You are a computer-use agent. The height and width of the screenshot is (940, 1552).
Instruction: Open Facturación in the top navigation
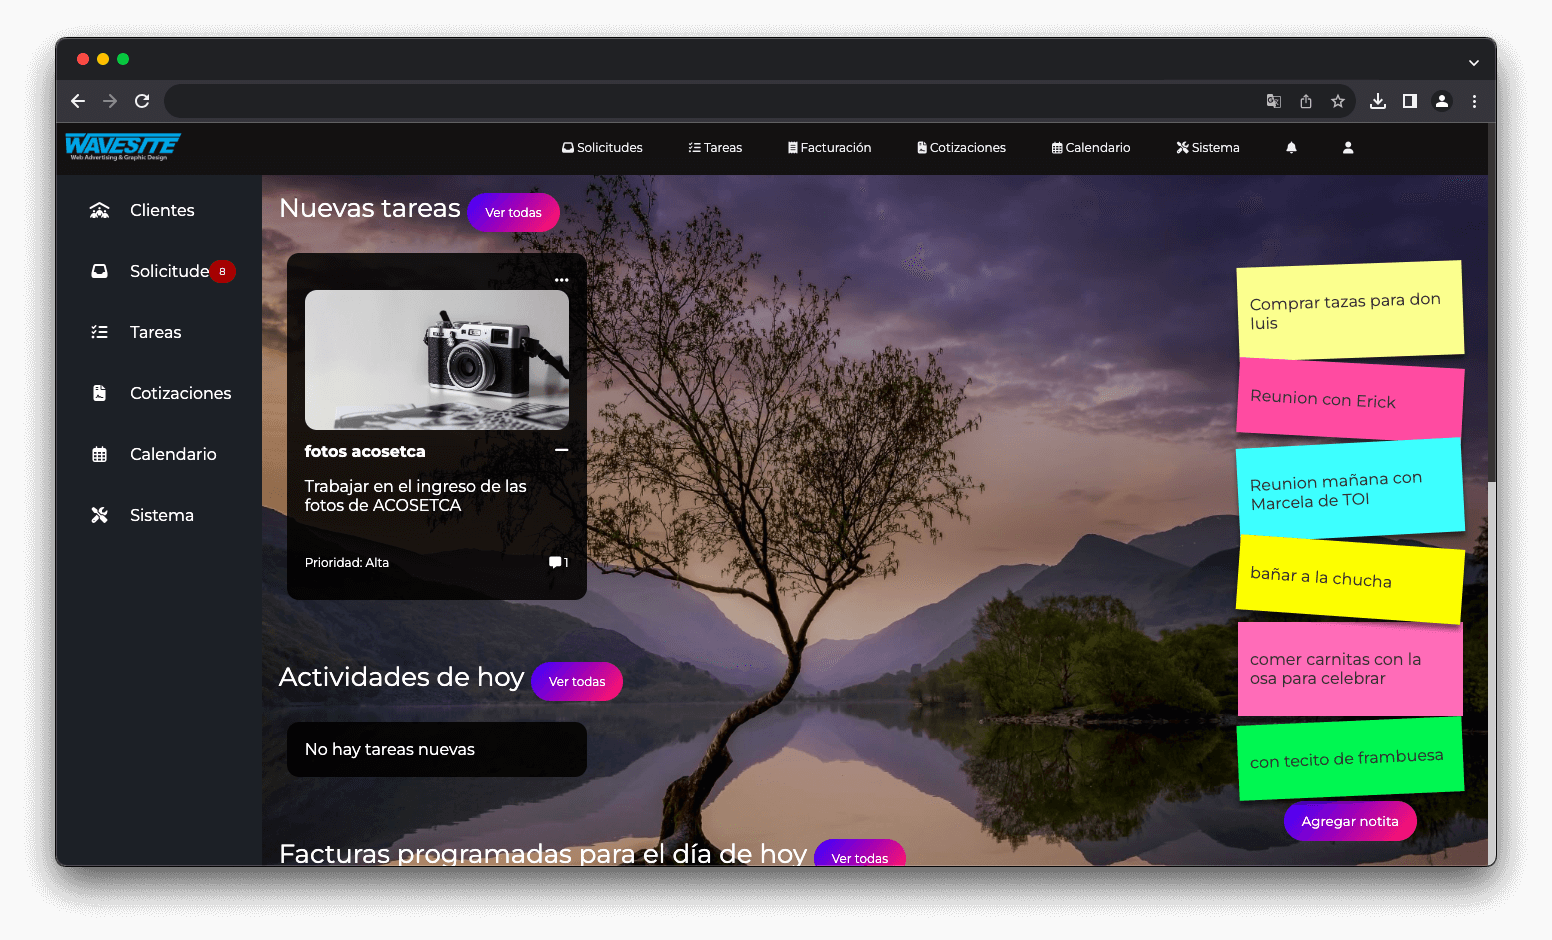tap(830, 148)
